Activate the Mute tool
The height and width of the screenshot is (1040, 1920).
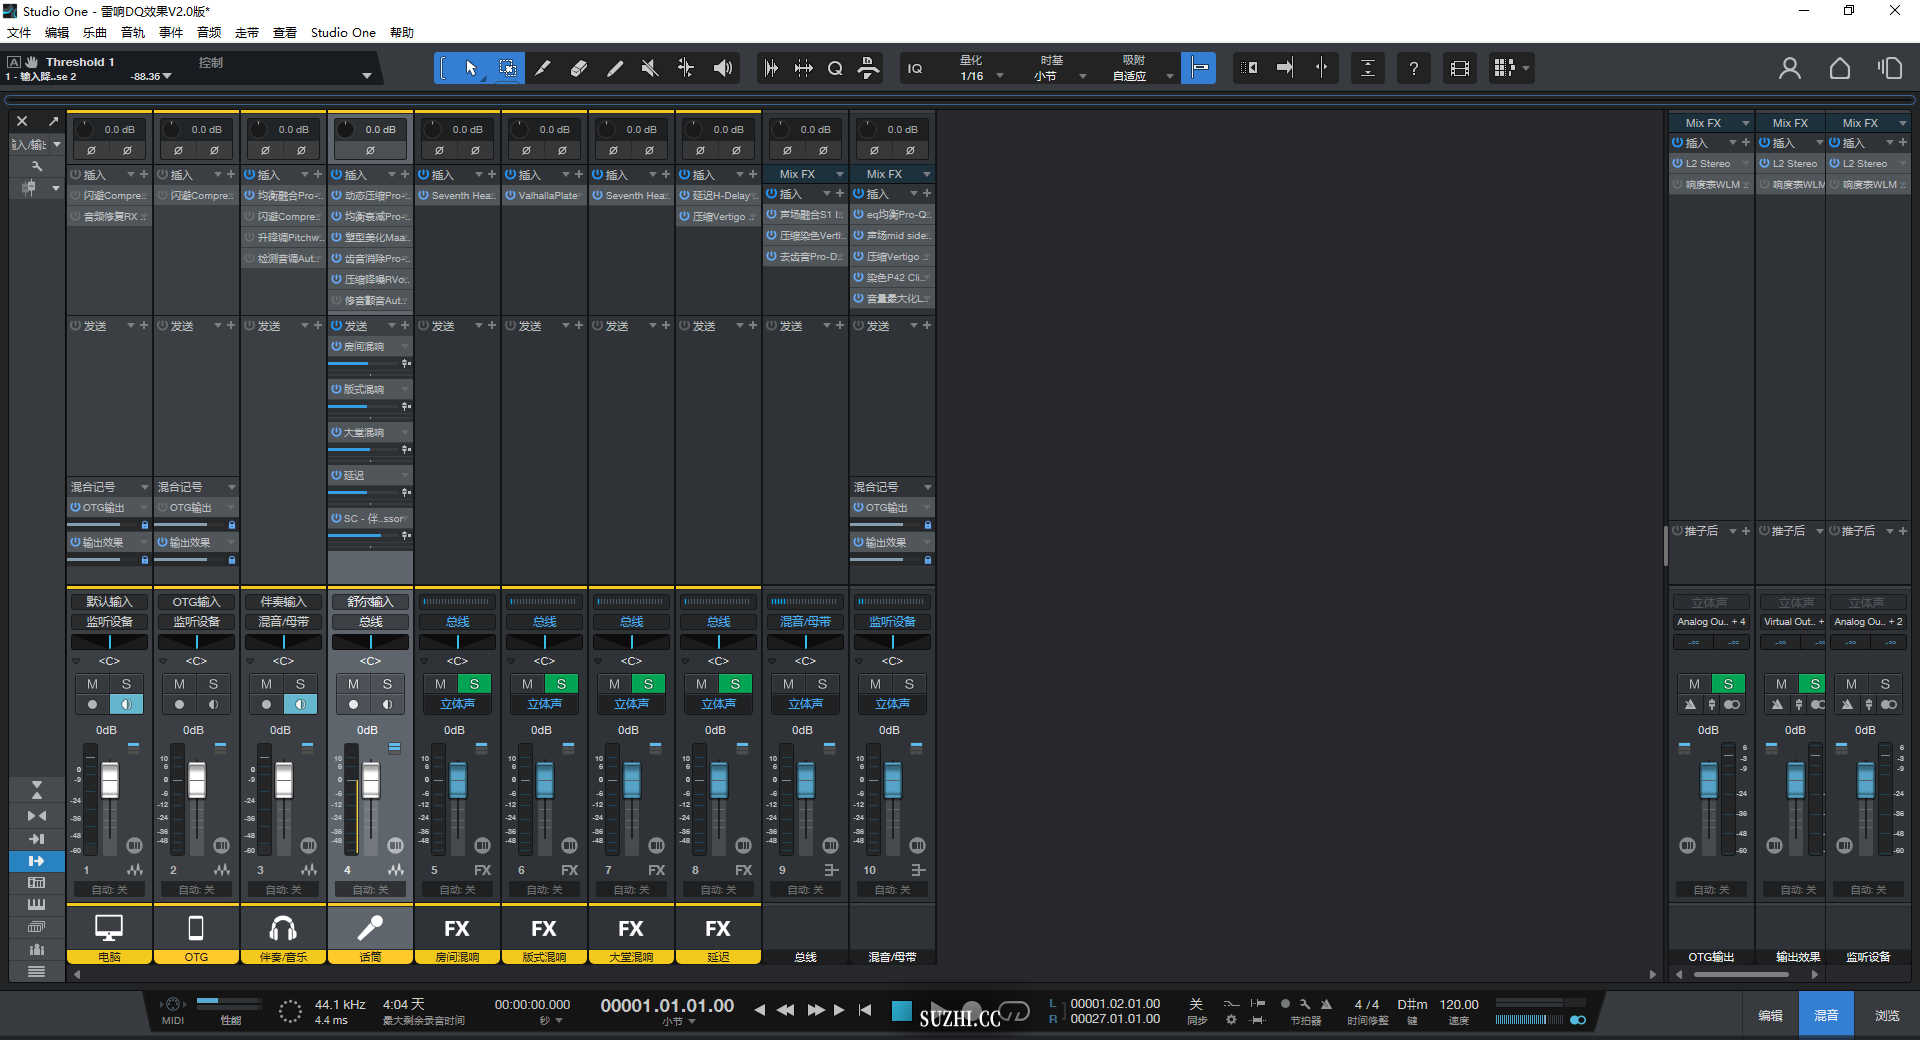(650, 68)
